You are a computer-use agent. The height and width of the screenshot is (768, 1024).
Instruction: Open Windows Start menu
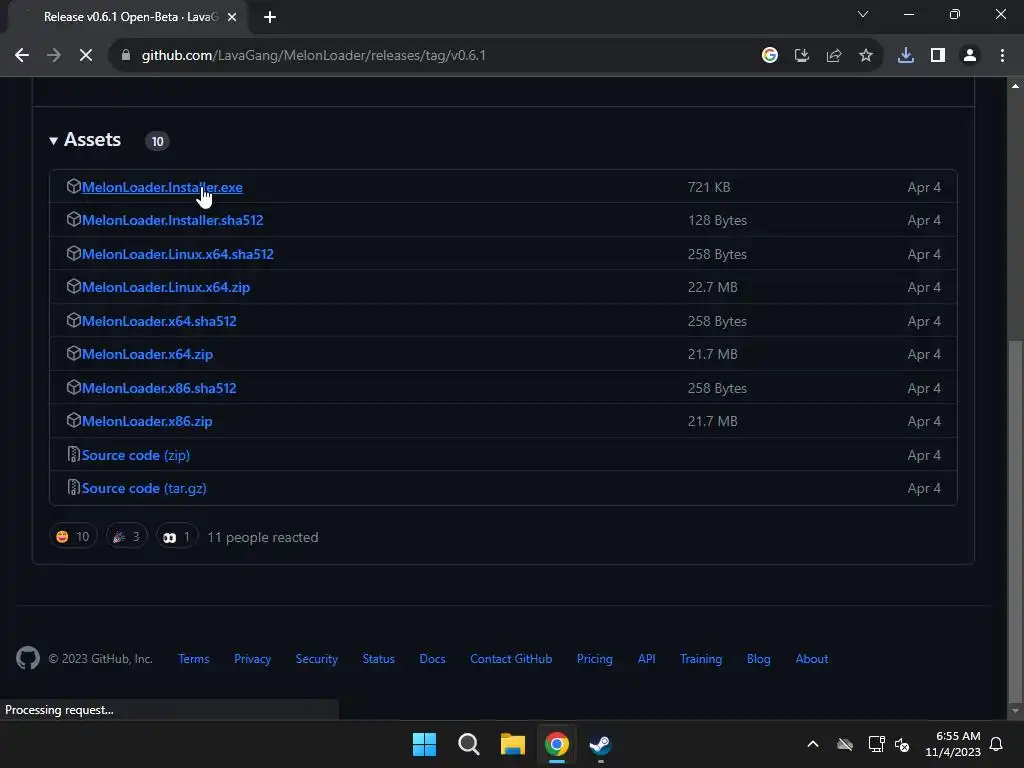tap(424, 744)
